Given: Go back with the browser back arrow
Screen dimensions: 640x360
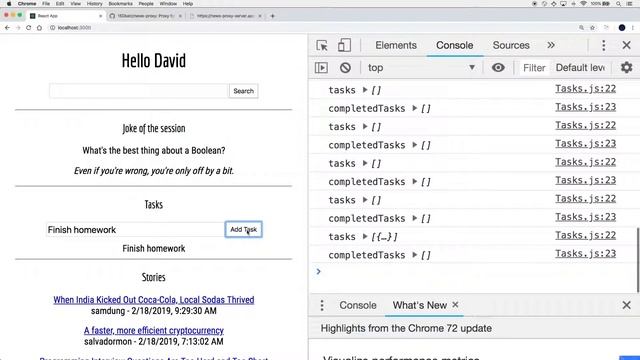Looking at the screenshot, I should click(7, 28).
